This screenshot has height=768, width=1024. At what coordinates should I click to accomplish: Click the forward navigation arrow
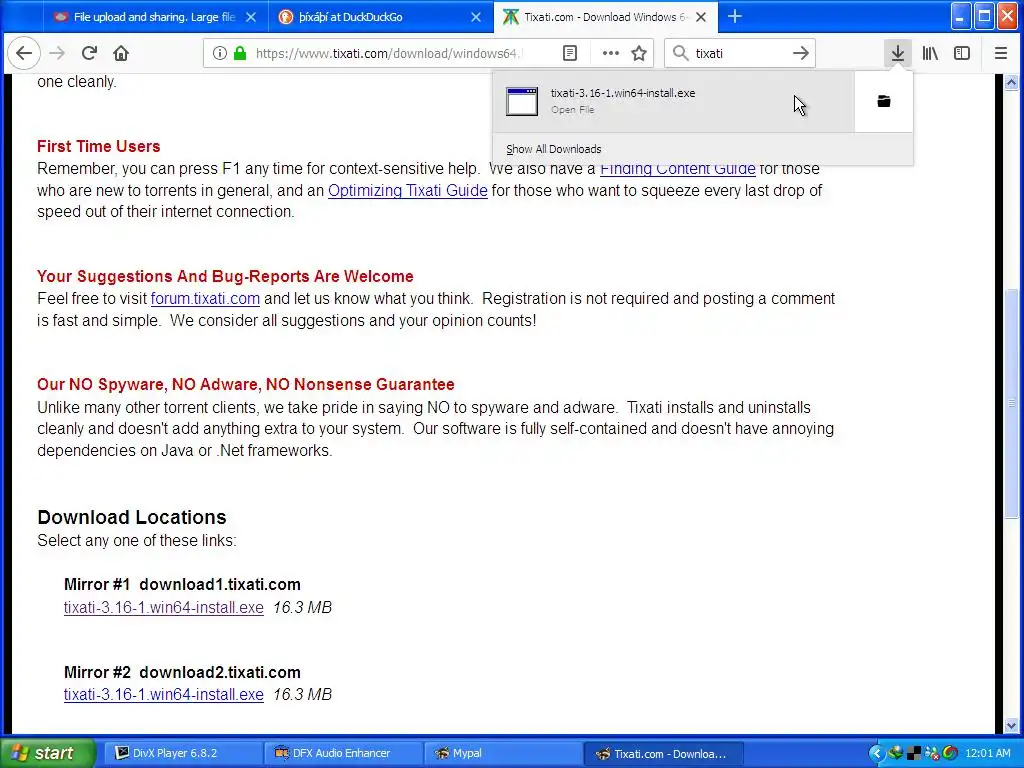click(57, 53)
